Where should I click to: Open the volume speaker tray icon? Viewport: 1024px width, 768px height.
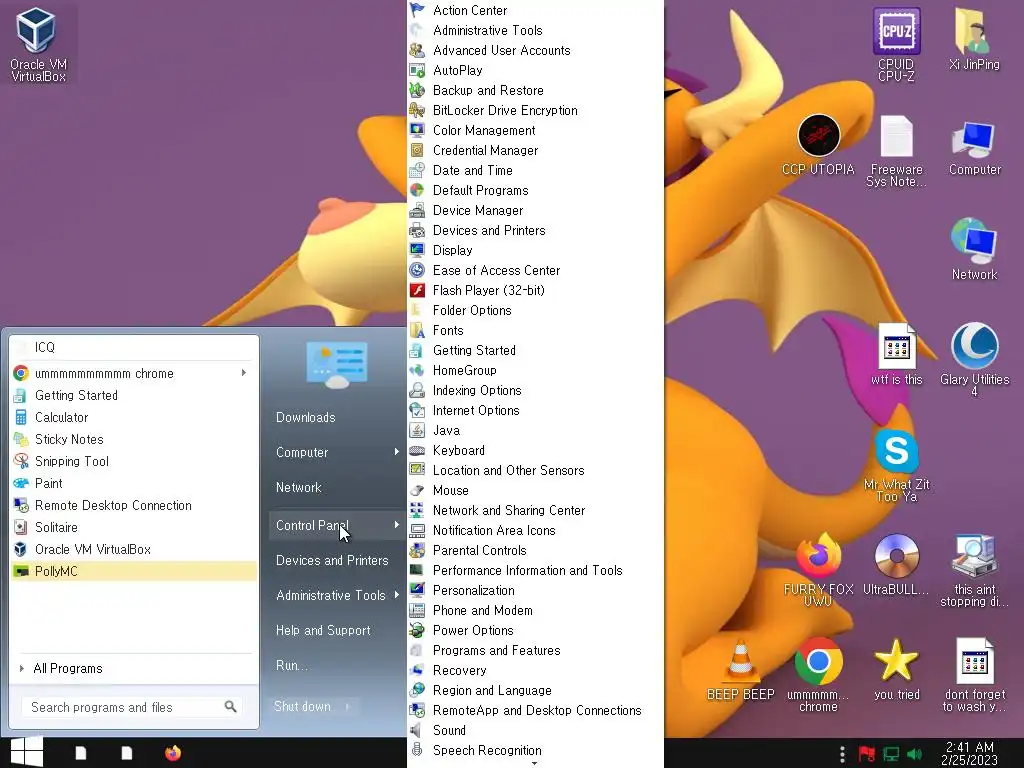click(x=914, y=754)
